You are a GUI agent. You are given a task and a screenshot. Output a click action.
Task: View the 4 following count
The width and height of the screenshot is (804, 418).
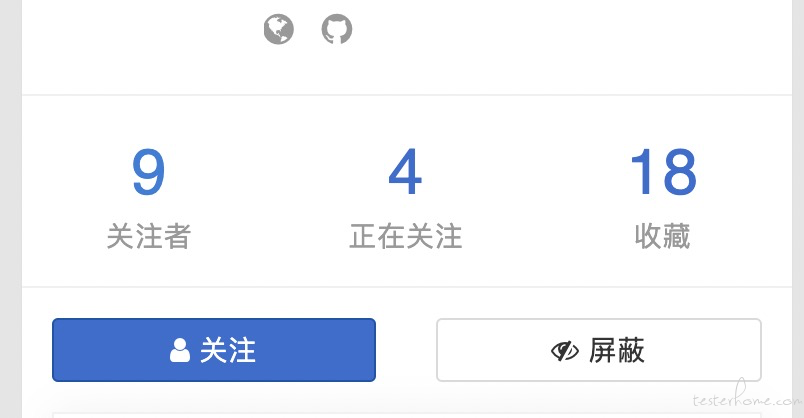tap(405, 172)
